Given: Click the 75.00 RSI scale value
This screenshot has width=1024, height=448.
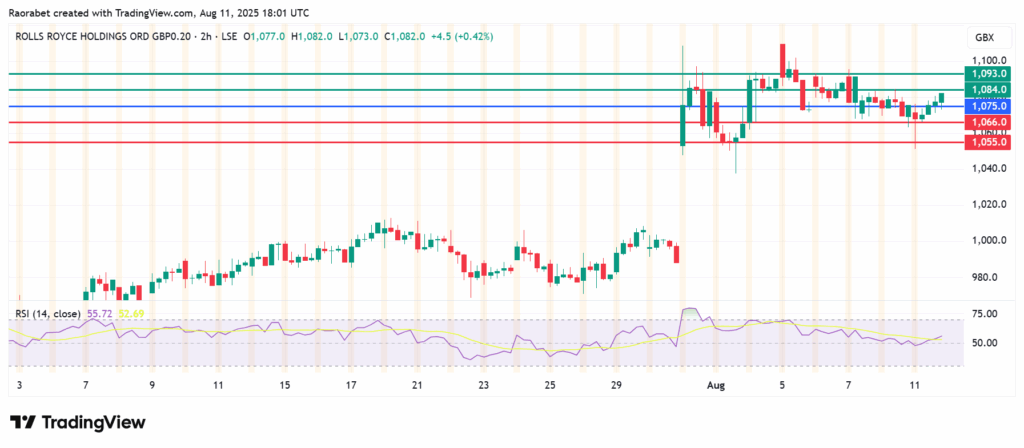Looking at the screenshot, I should pos(984,314).
